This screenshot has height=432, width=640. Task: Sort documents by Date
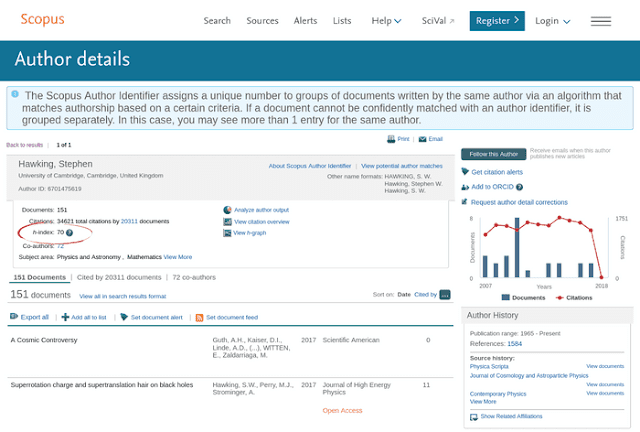tap(404, 294)
